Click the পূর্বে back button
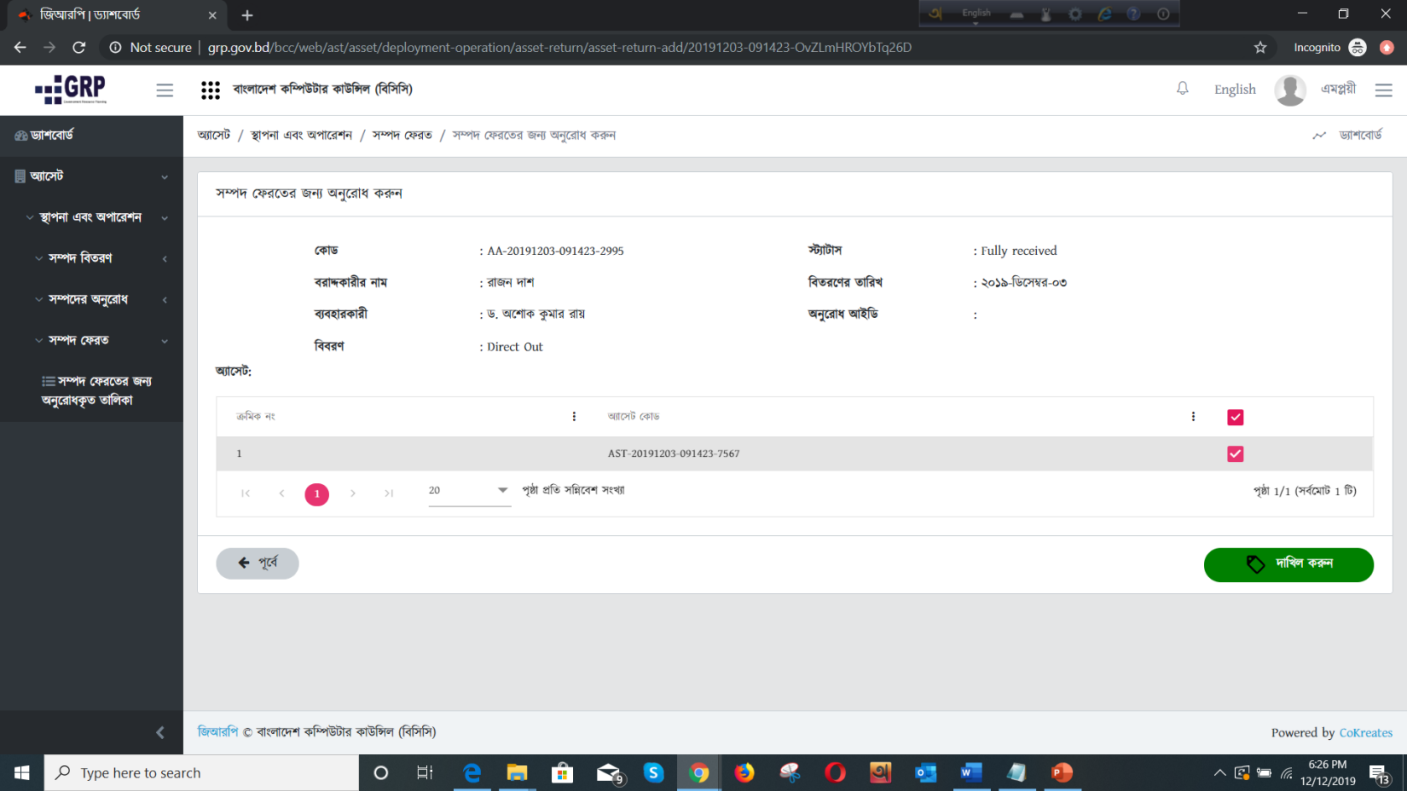The image size is (1407, 791). 257,563
